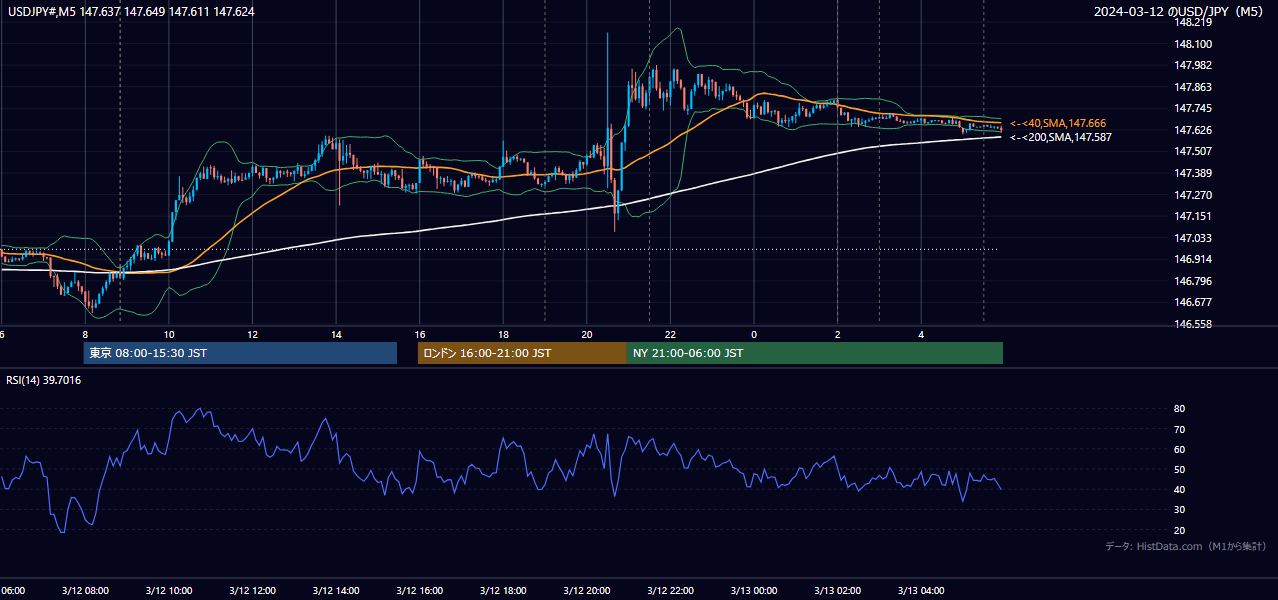Click RSI axis level 50
This screenshot has height=600, width=1278.
[x=1179, y=469]
